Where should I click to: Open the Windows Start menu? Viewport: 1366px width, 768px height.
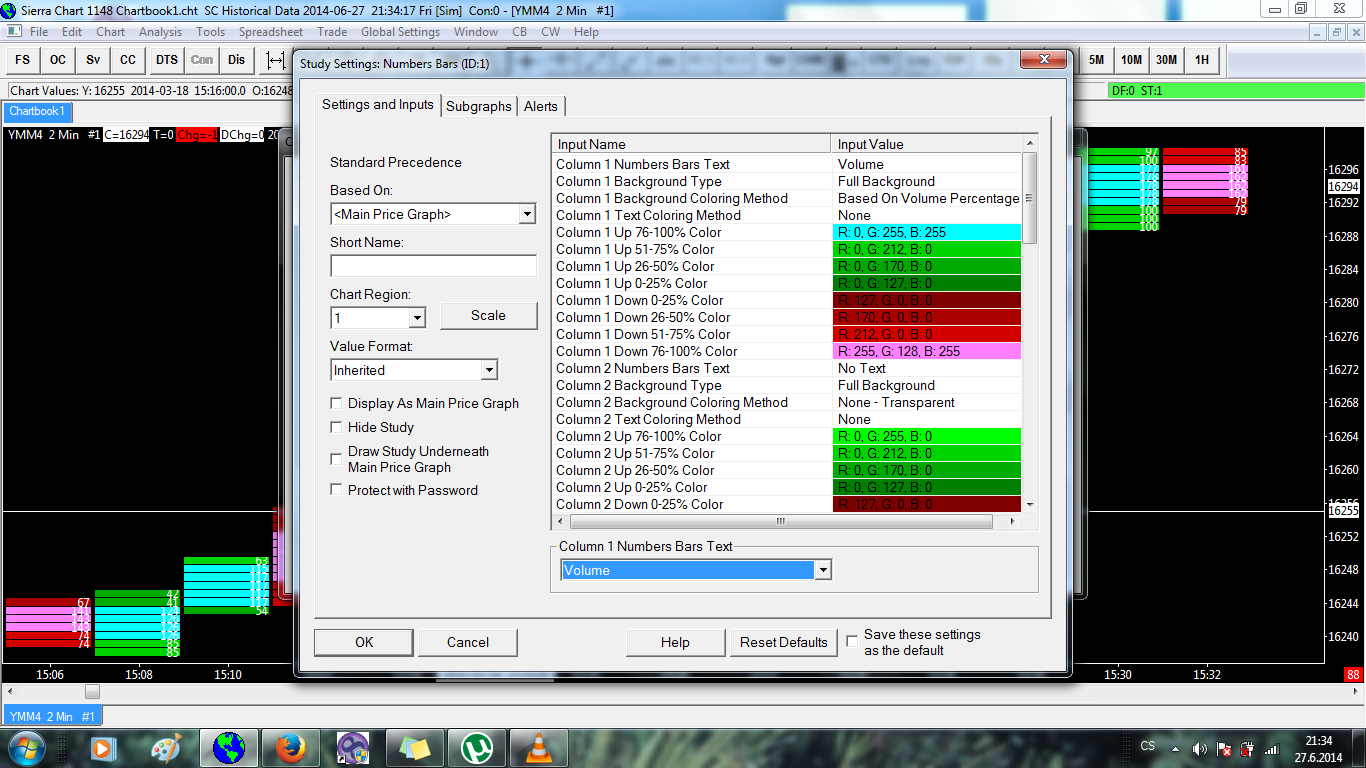tap(27, 748)
